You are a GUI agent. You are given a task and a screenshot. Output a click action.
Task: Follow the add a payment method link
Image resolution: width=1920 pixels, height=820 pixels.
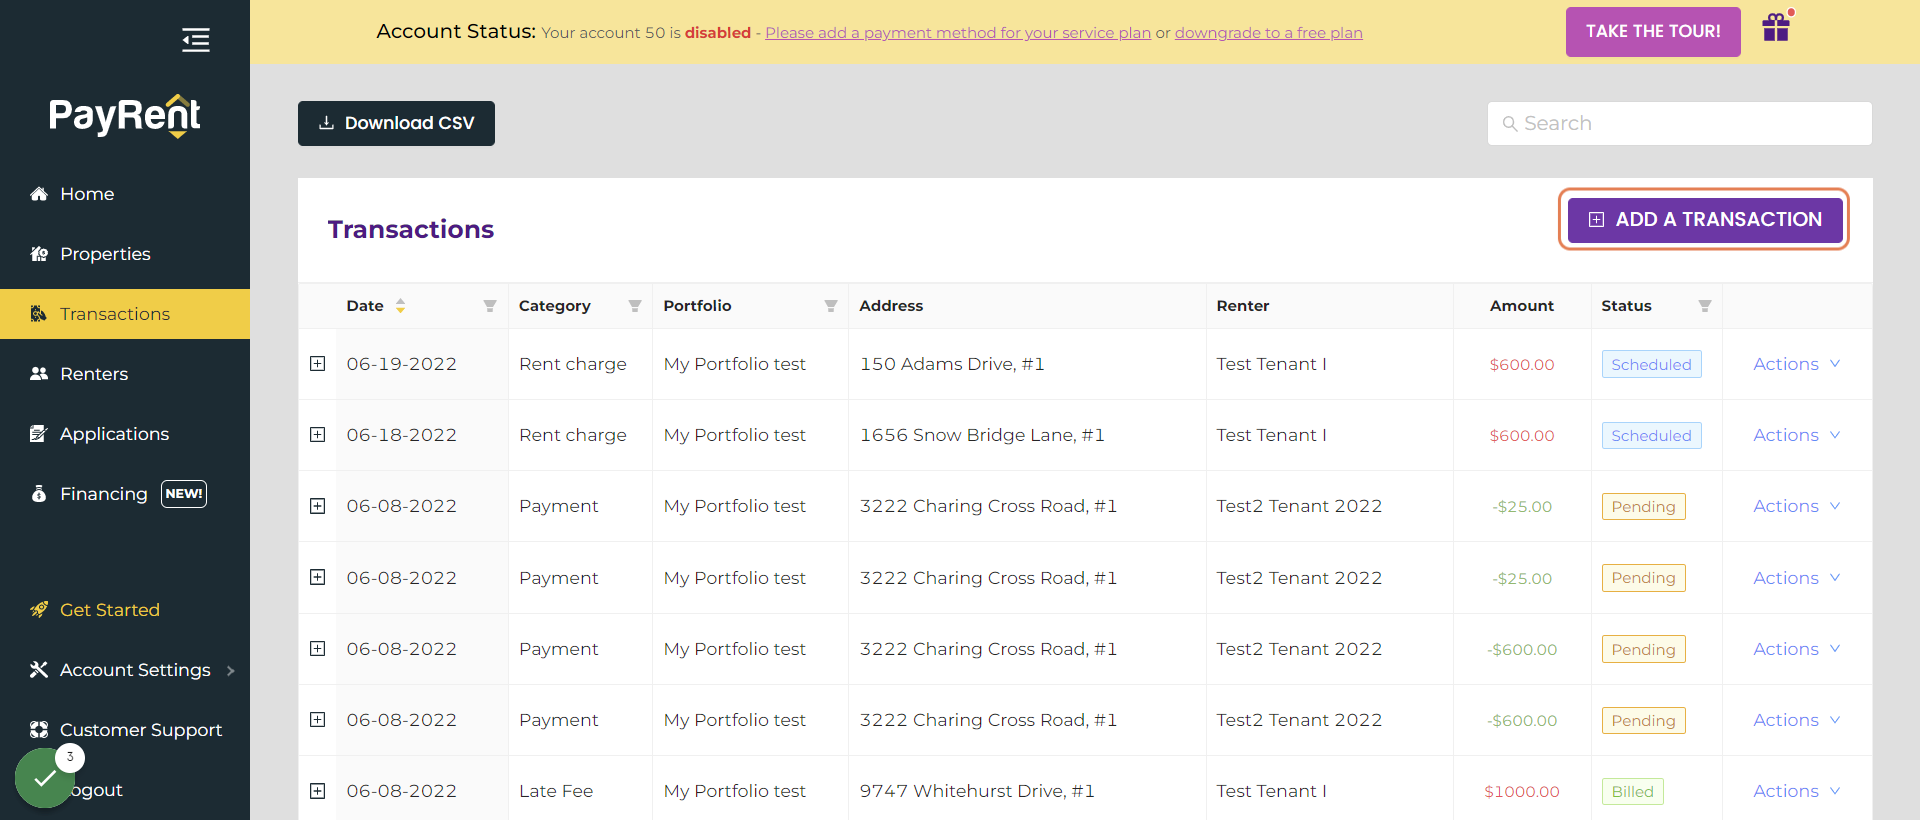[958, 33]
